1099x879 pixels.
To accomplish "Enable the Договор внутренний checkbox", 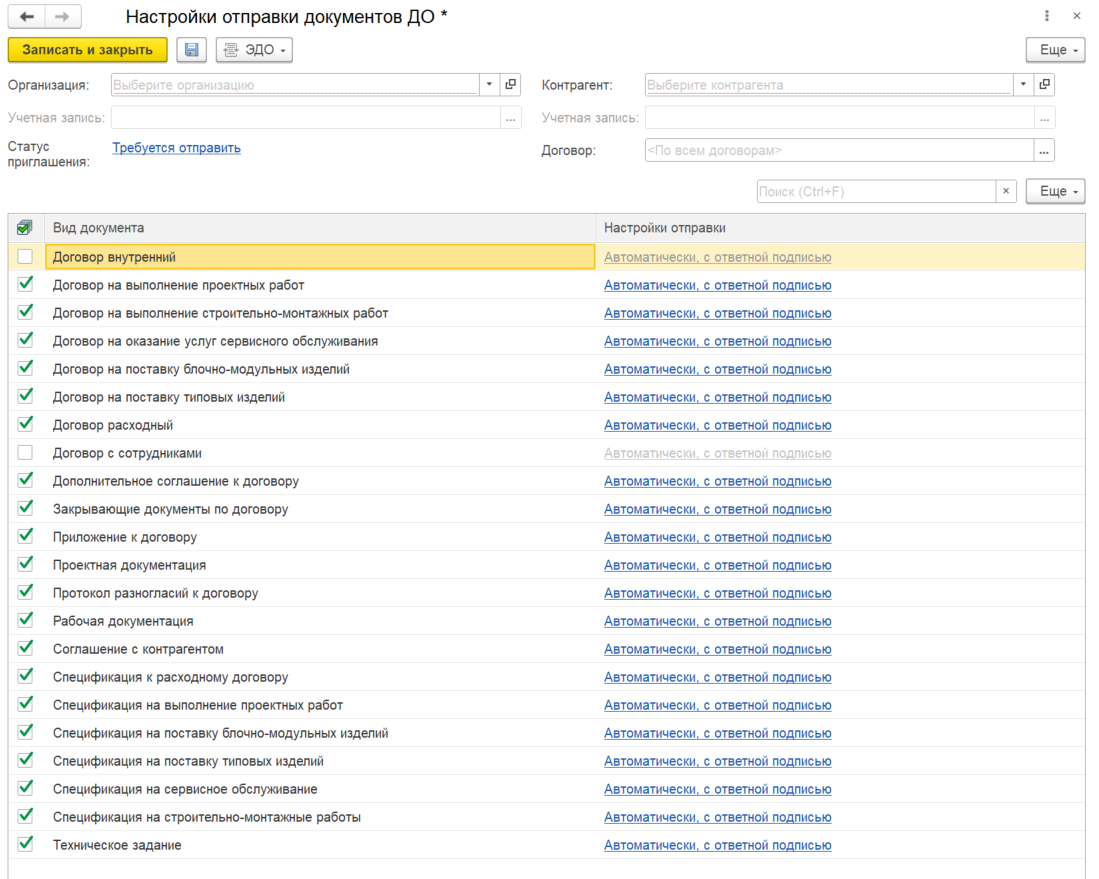I will pyautogui.click(x=25, y=257).
